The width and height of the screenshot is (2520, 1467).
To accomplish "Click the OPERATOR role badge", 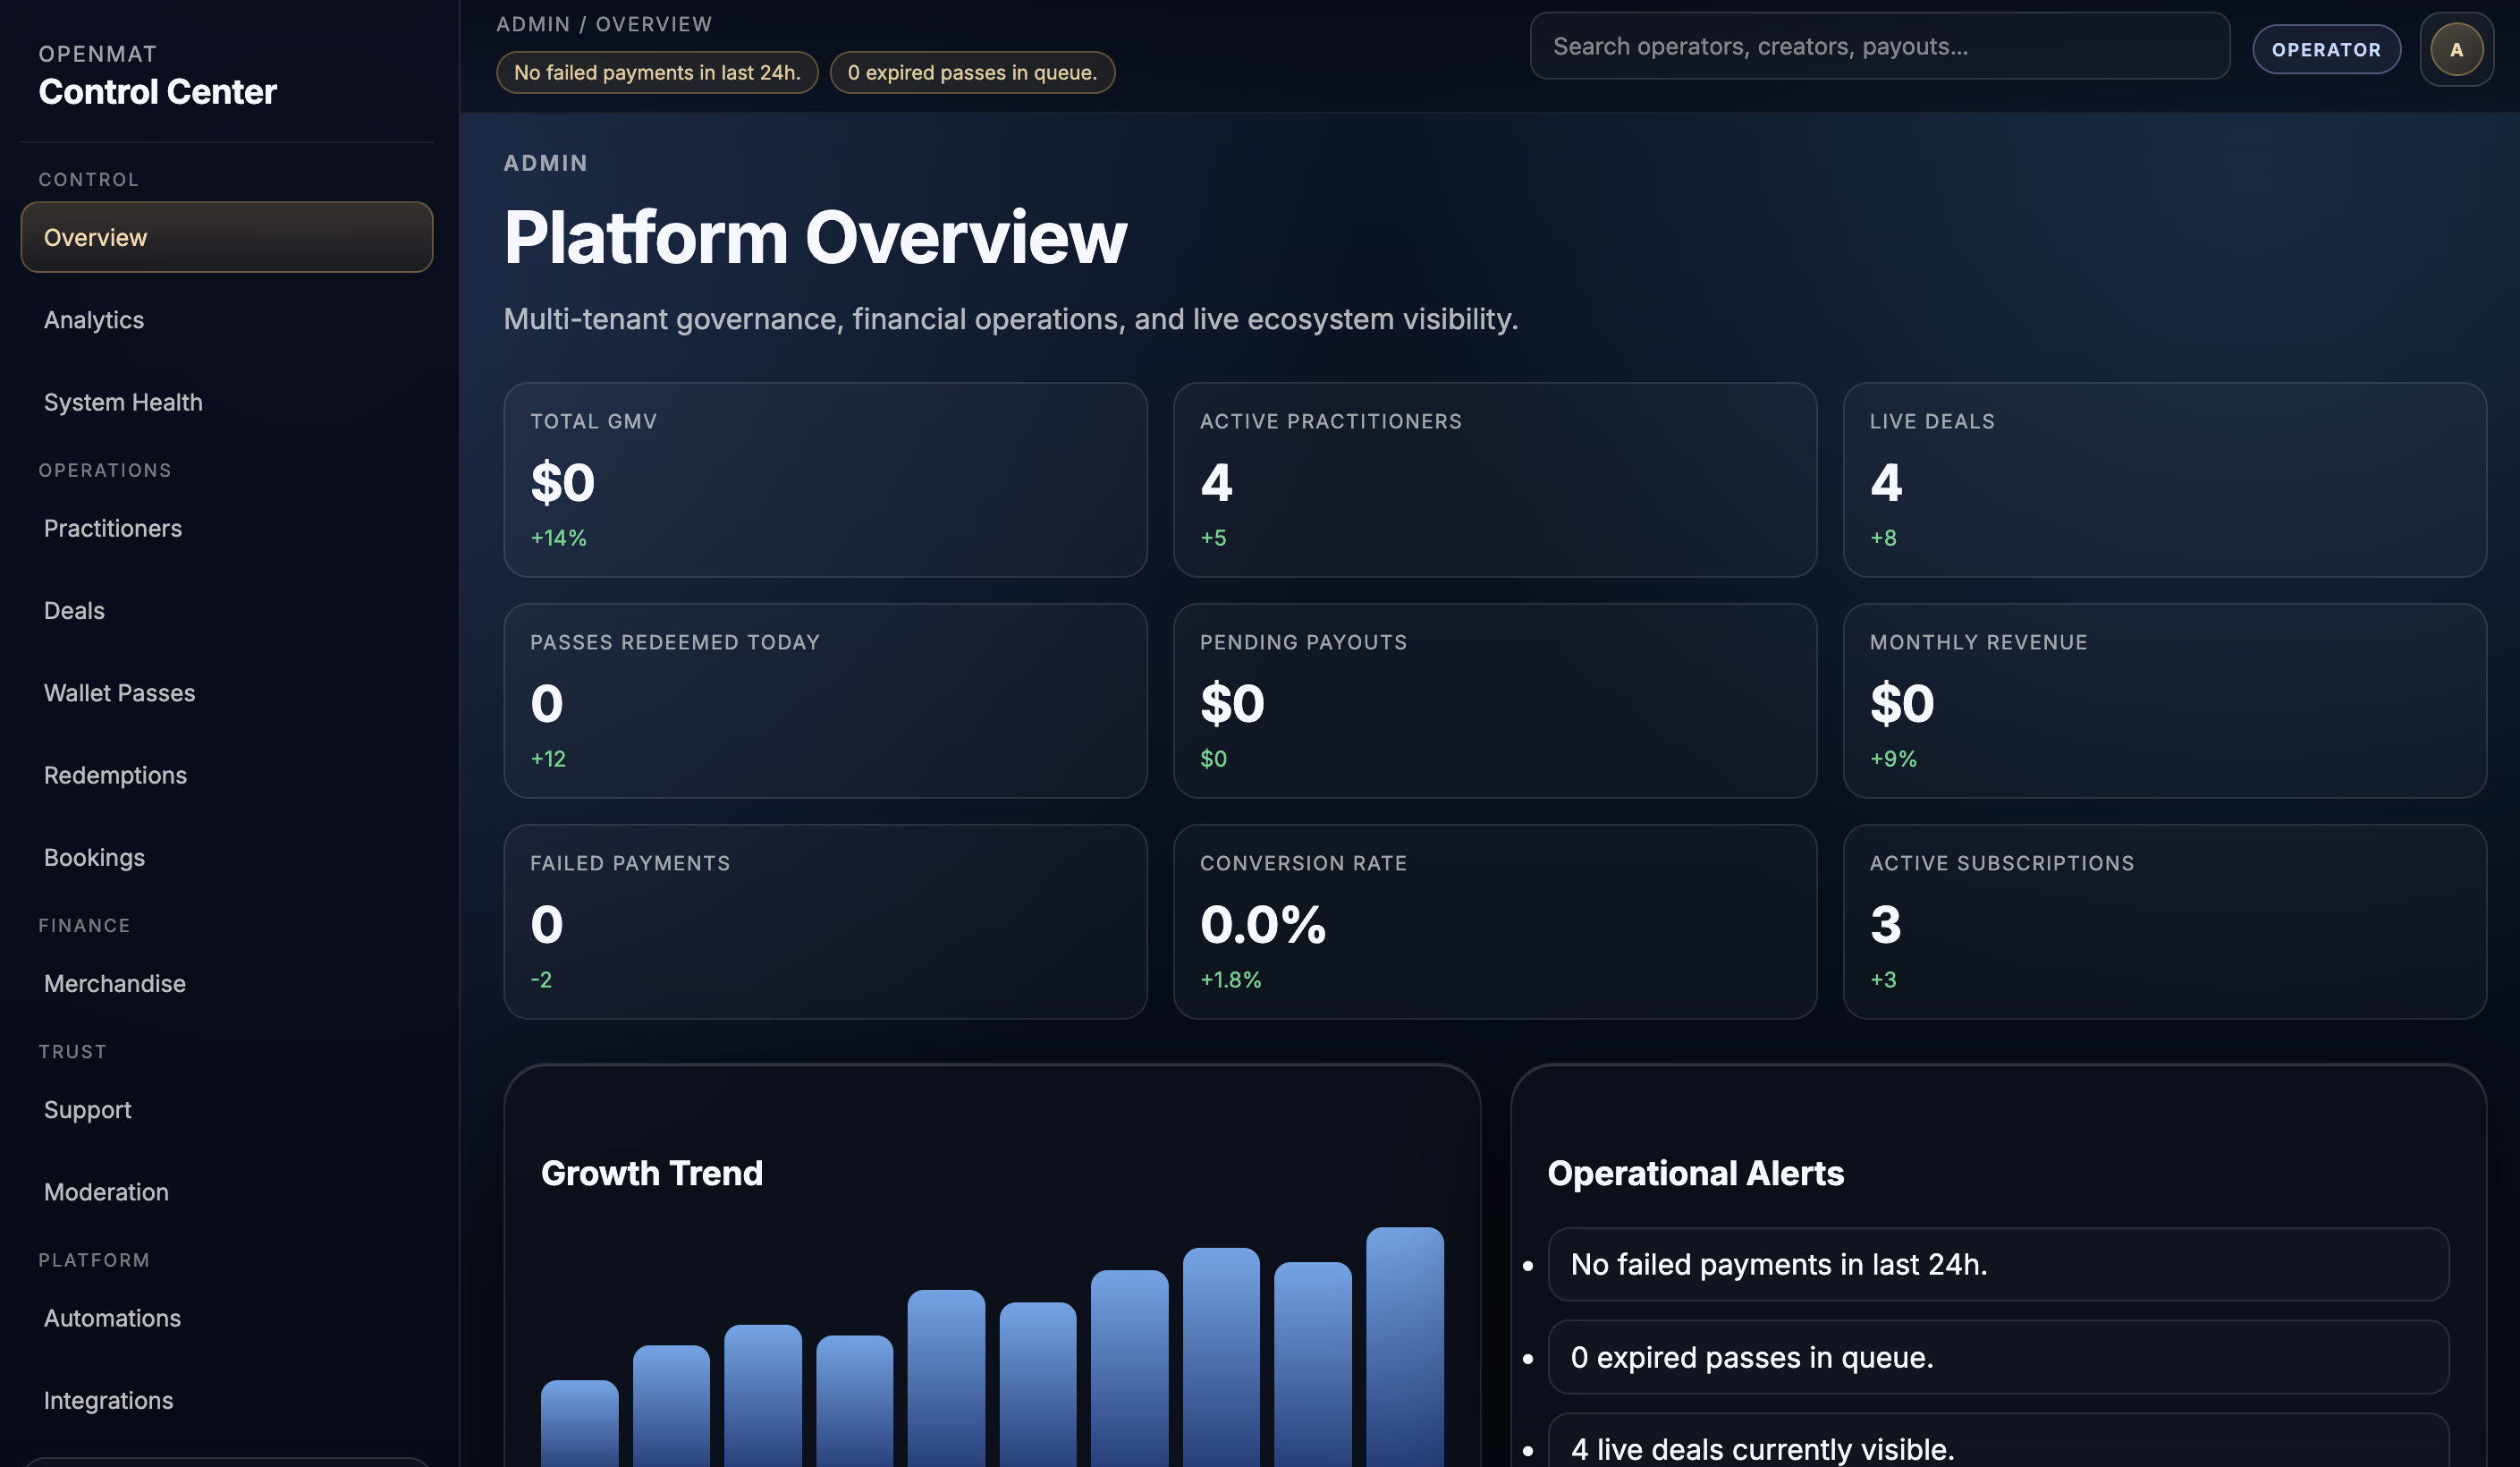I will (x=2326, y=49).
